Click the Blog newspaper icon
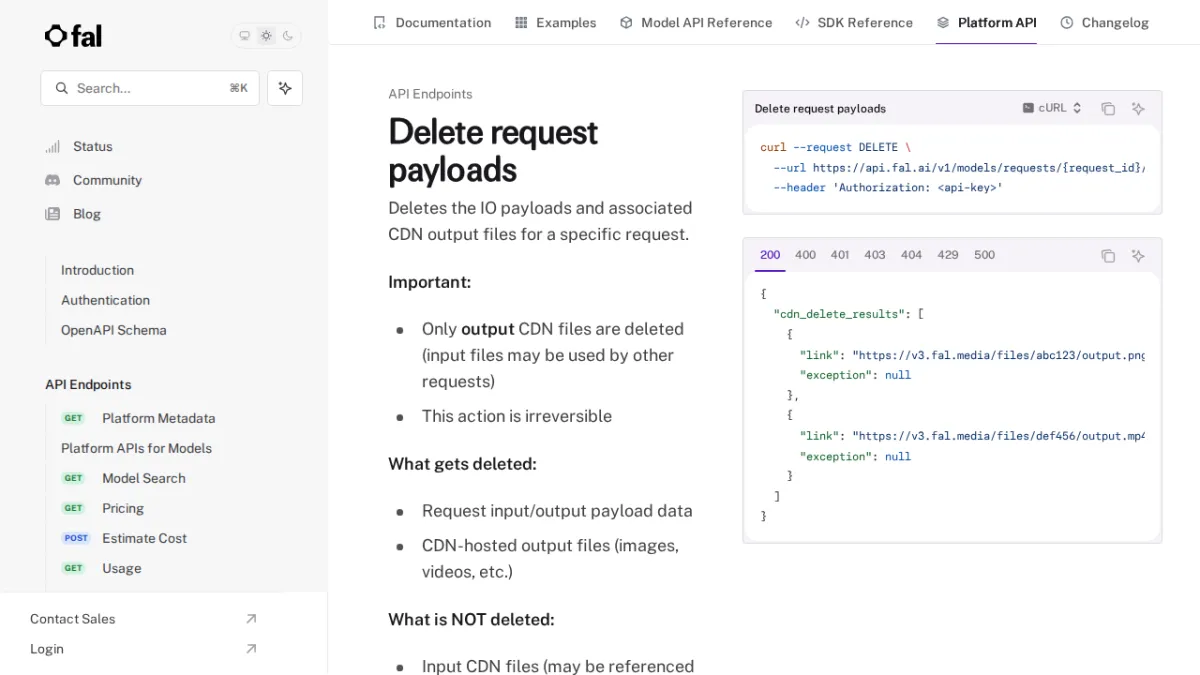This screenshot has height=675, width=1200. [x=52, y=214]
